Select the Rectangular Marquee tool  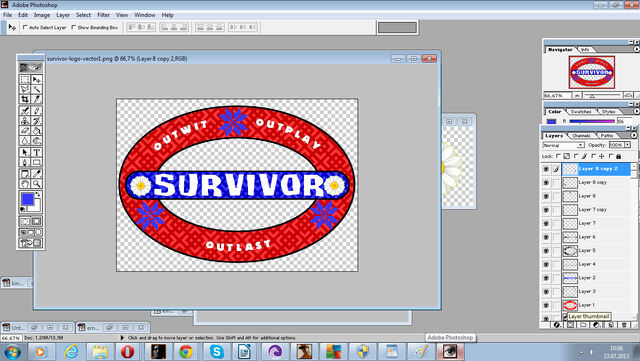(x=24, y=80)
